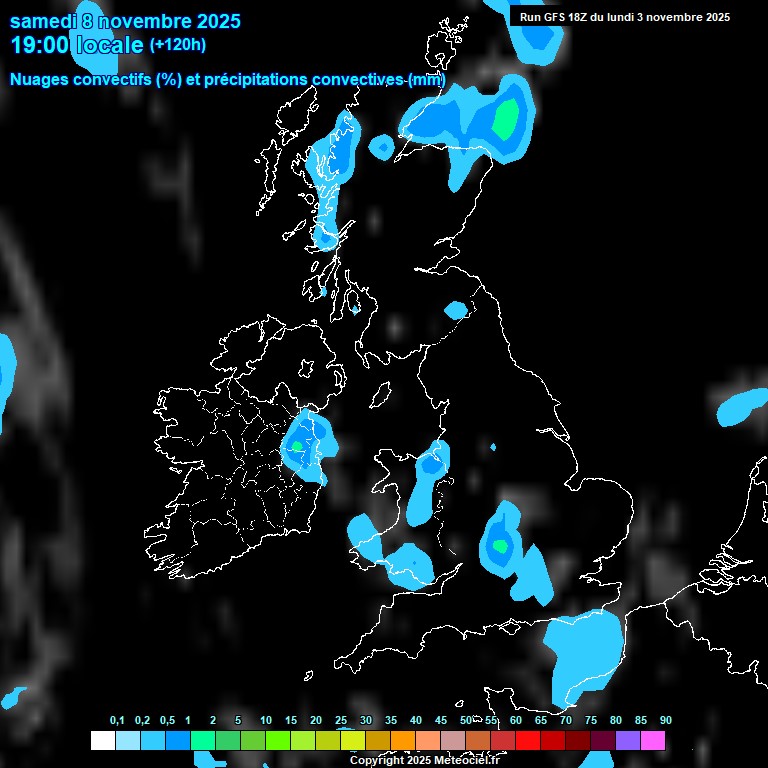
Task: Click the '19:00 locale' time label
Action: 77,45
